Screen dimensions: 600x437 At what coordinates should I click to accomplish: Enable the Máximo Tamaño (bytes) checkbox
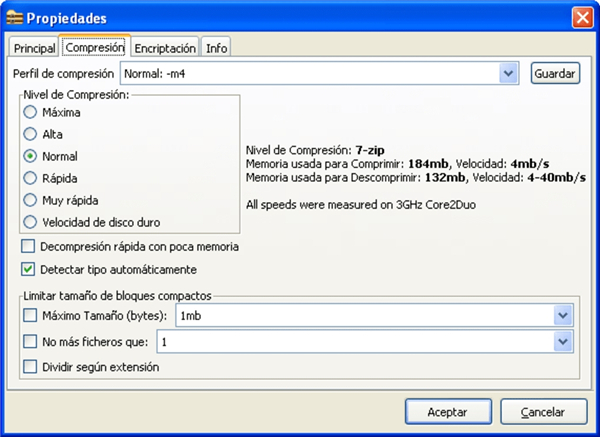point(28,317)
